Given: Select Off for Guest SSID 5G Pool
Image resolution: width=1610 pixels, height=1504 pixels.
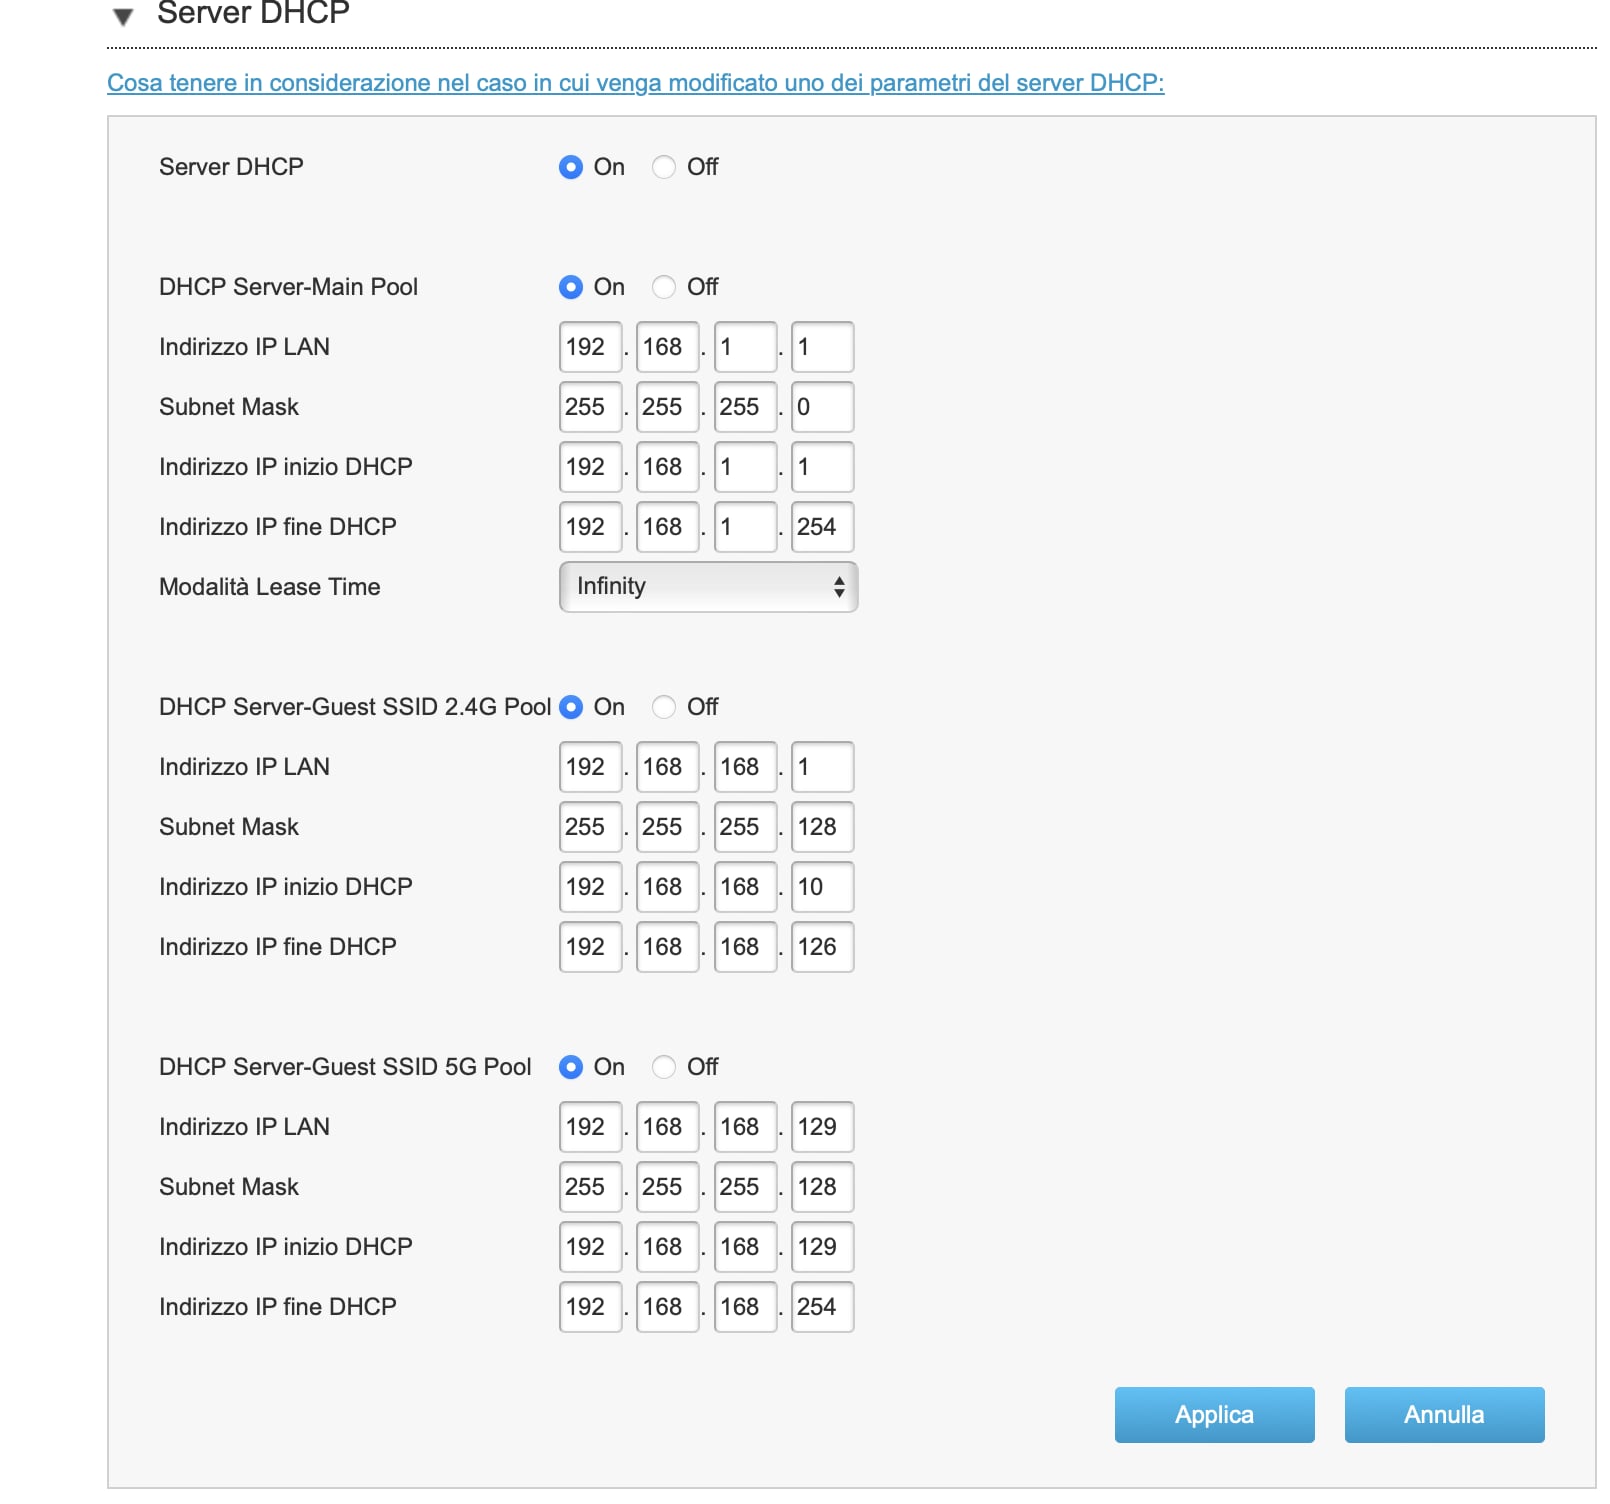Looking at the screenshot, I should (664, 1067).
